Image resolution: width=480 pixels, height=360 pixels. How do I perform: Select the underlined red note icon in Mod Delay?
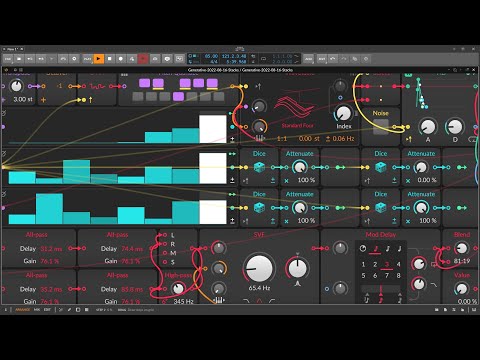[x=375, y=249]
